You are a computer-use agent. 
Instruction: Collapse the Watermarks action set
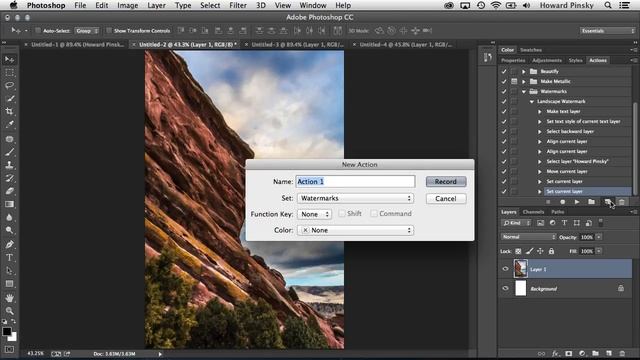(524, 91)
